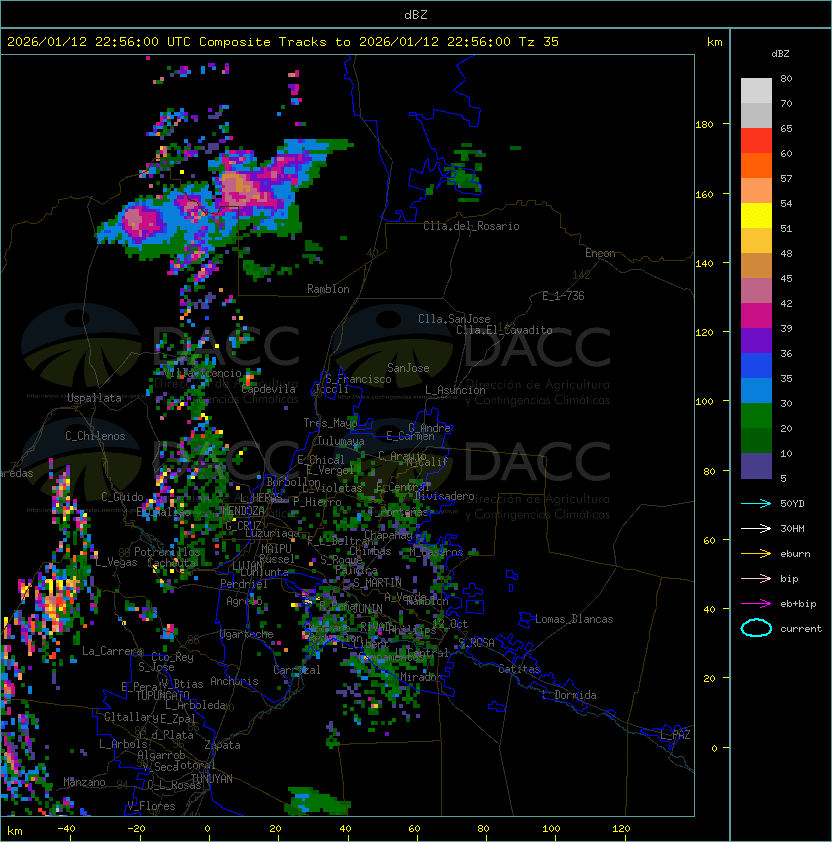Select the royal blue 35-36 dBZ swatch

point(756,366)
